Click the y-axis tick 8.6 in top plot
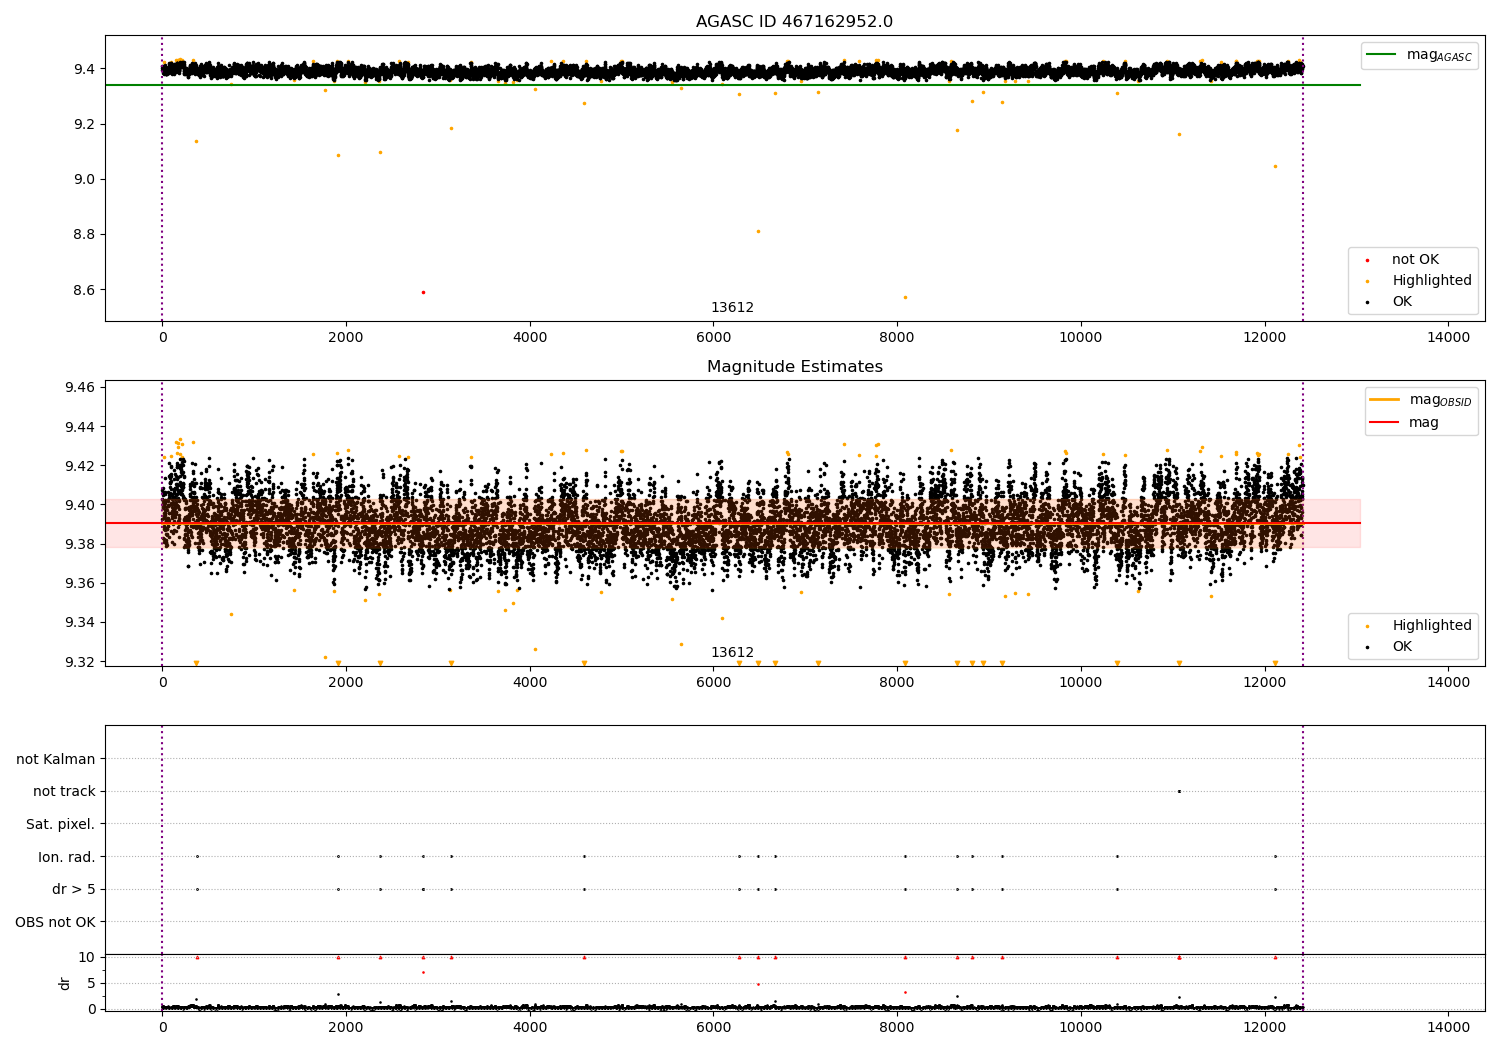The width and height of the screenshot is (1500, 1050). 82,290
